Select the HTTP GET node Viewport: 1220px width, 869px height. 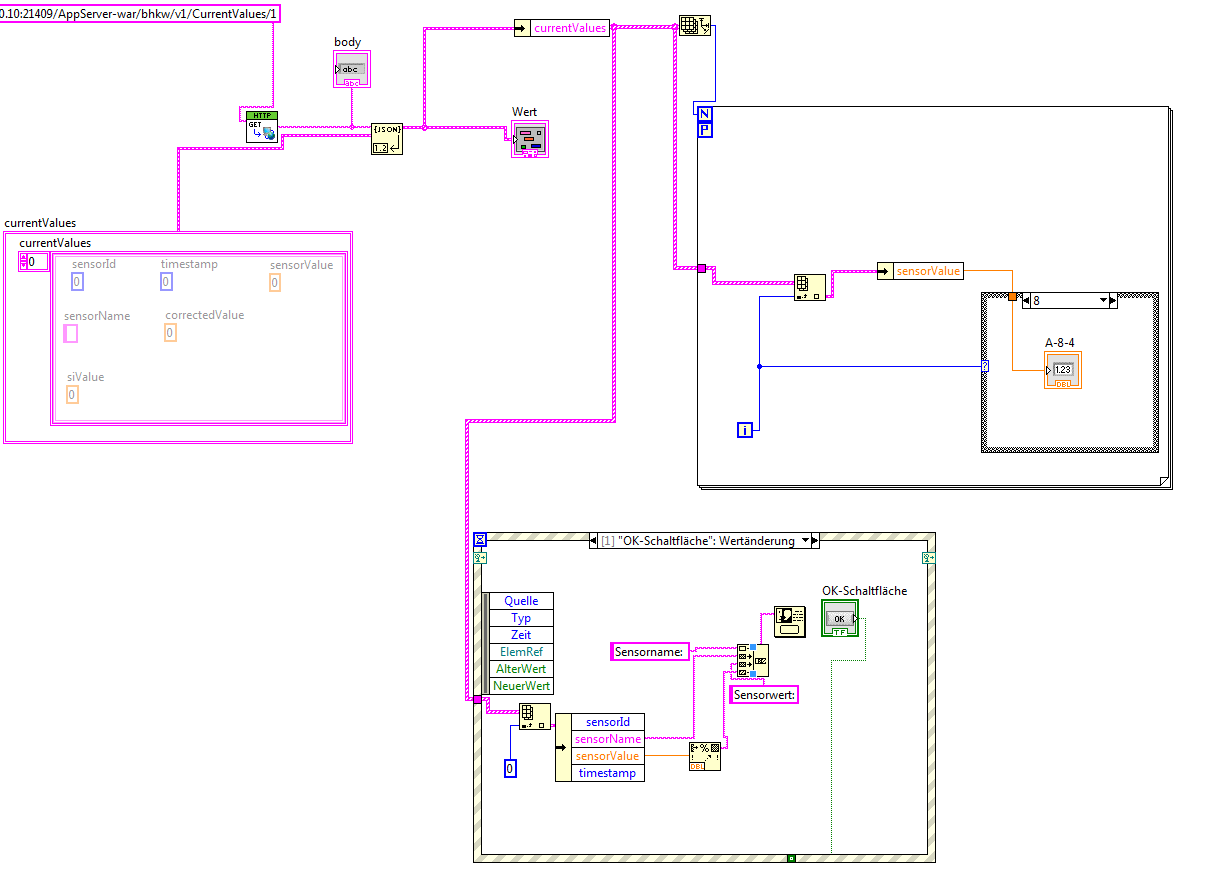coord(262,127)
